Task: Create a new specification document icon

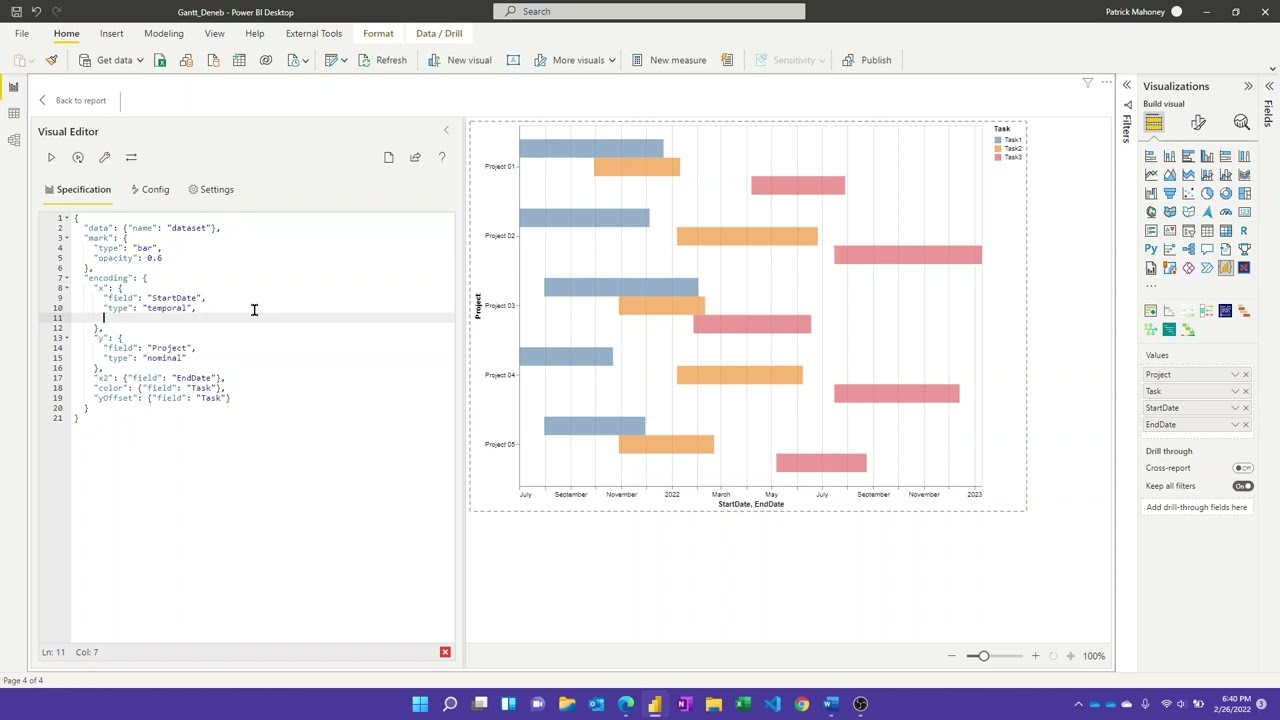Action: point(389,157)
